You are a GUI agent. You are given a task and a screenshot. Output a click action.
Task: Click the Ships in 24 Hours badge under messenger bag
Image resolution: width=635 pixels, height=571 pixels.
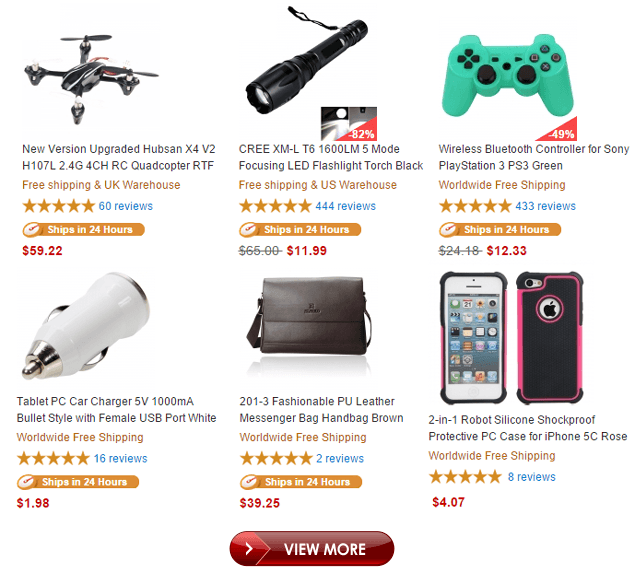[x=301, y=482]
